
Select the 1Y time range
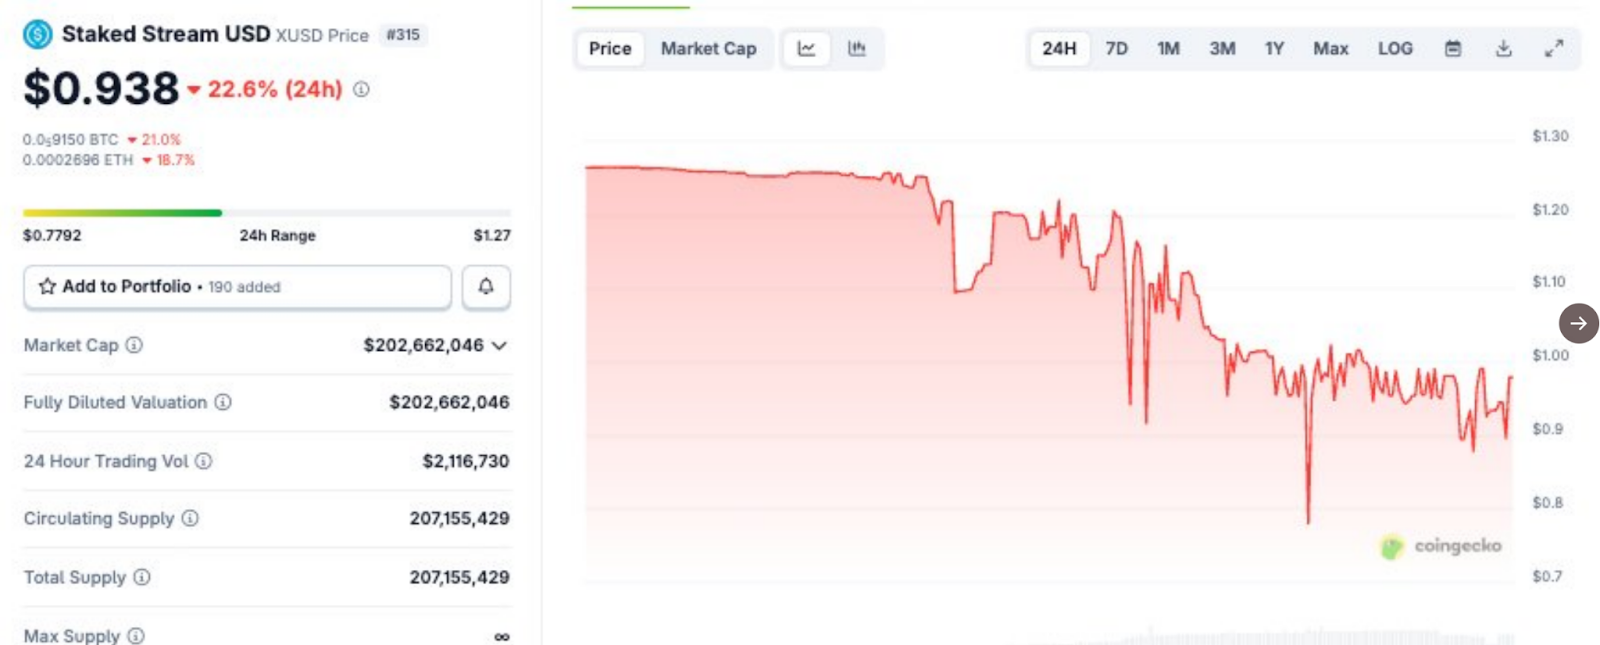click(1274, 49)
